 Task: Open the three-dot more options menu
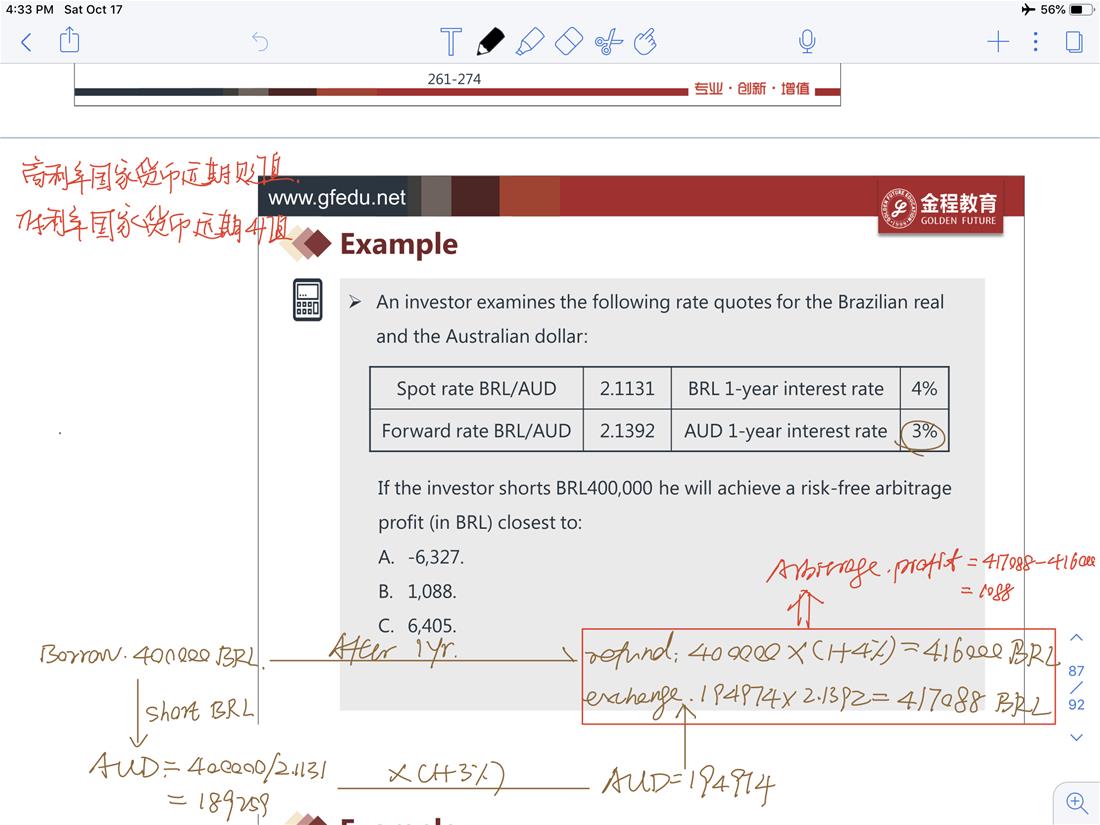1035,42
